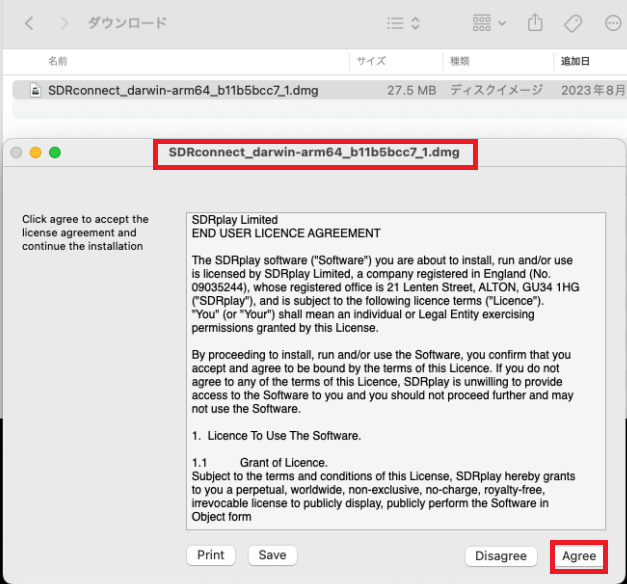Viewport: 627px width, 584px height.
Task: Open the list view switcher in Finder
Action: click(x=403, y=23)
